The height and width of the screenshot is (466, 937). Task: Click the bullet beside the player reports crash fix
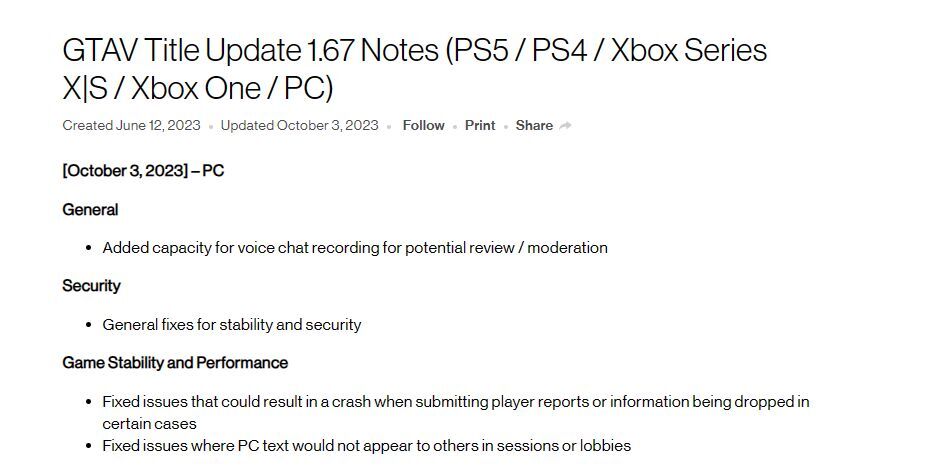(89, 402)
